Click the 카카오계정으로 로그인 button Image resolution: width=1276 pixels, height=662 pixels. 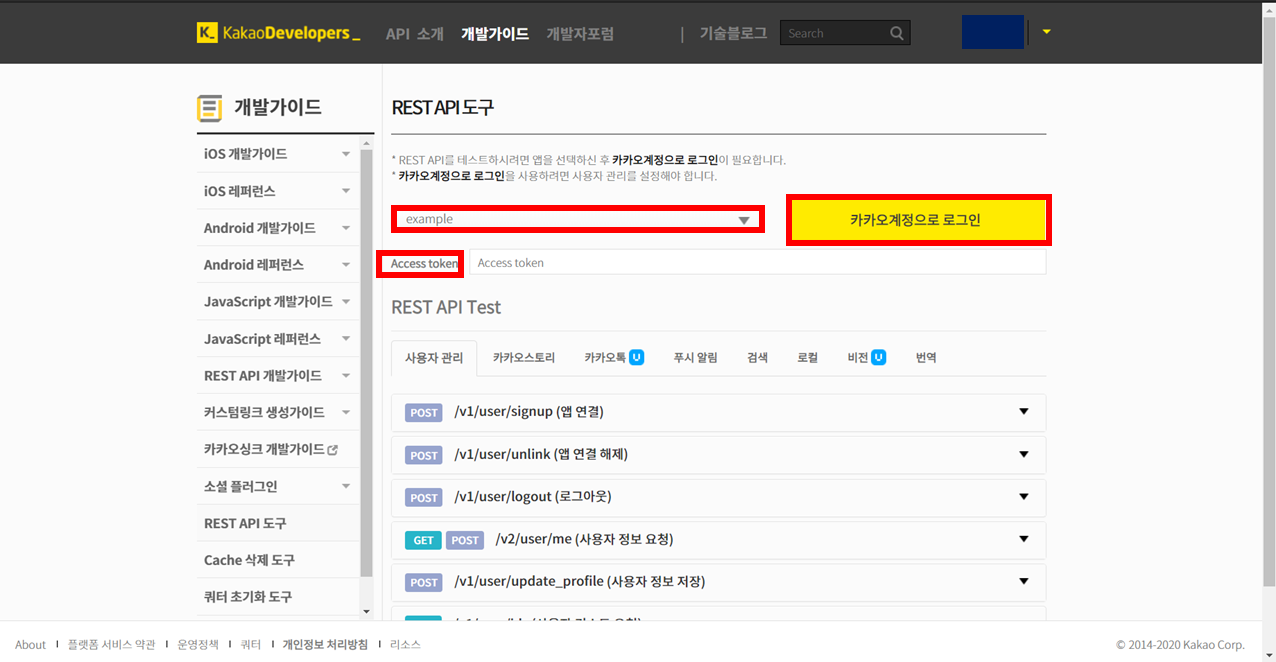pos(918,220)
